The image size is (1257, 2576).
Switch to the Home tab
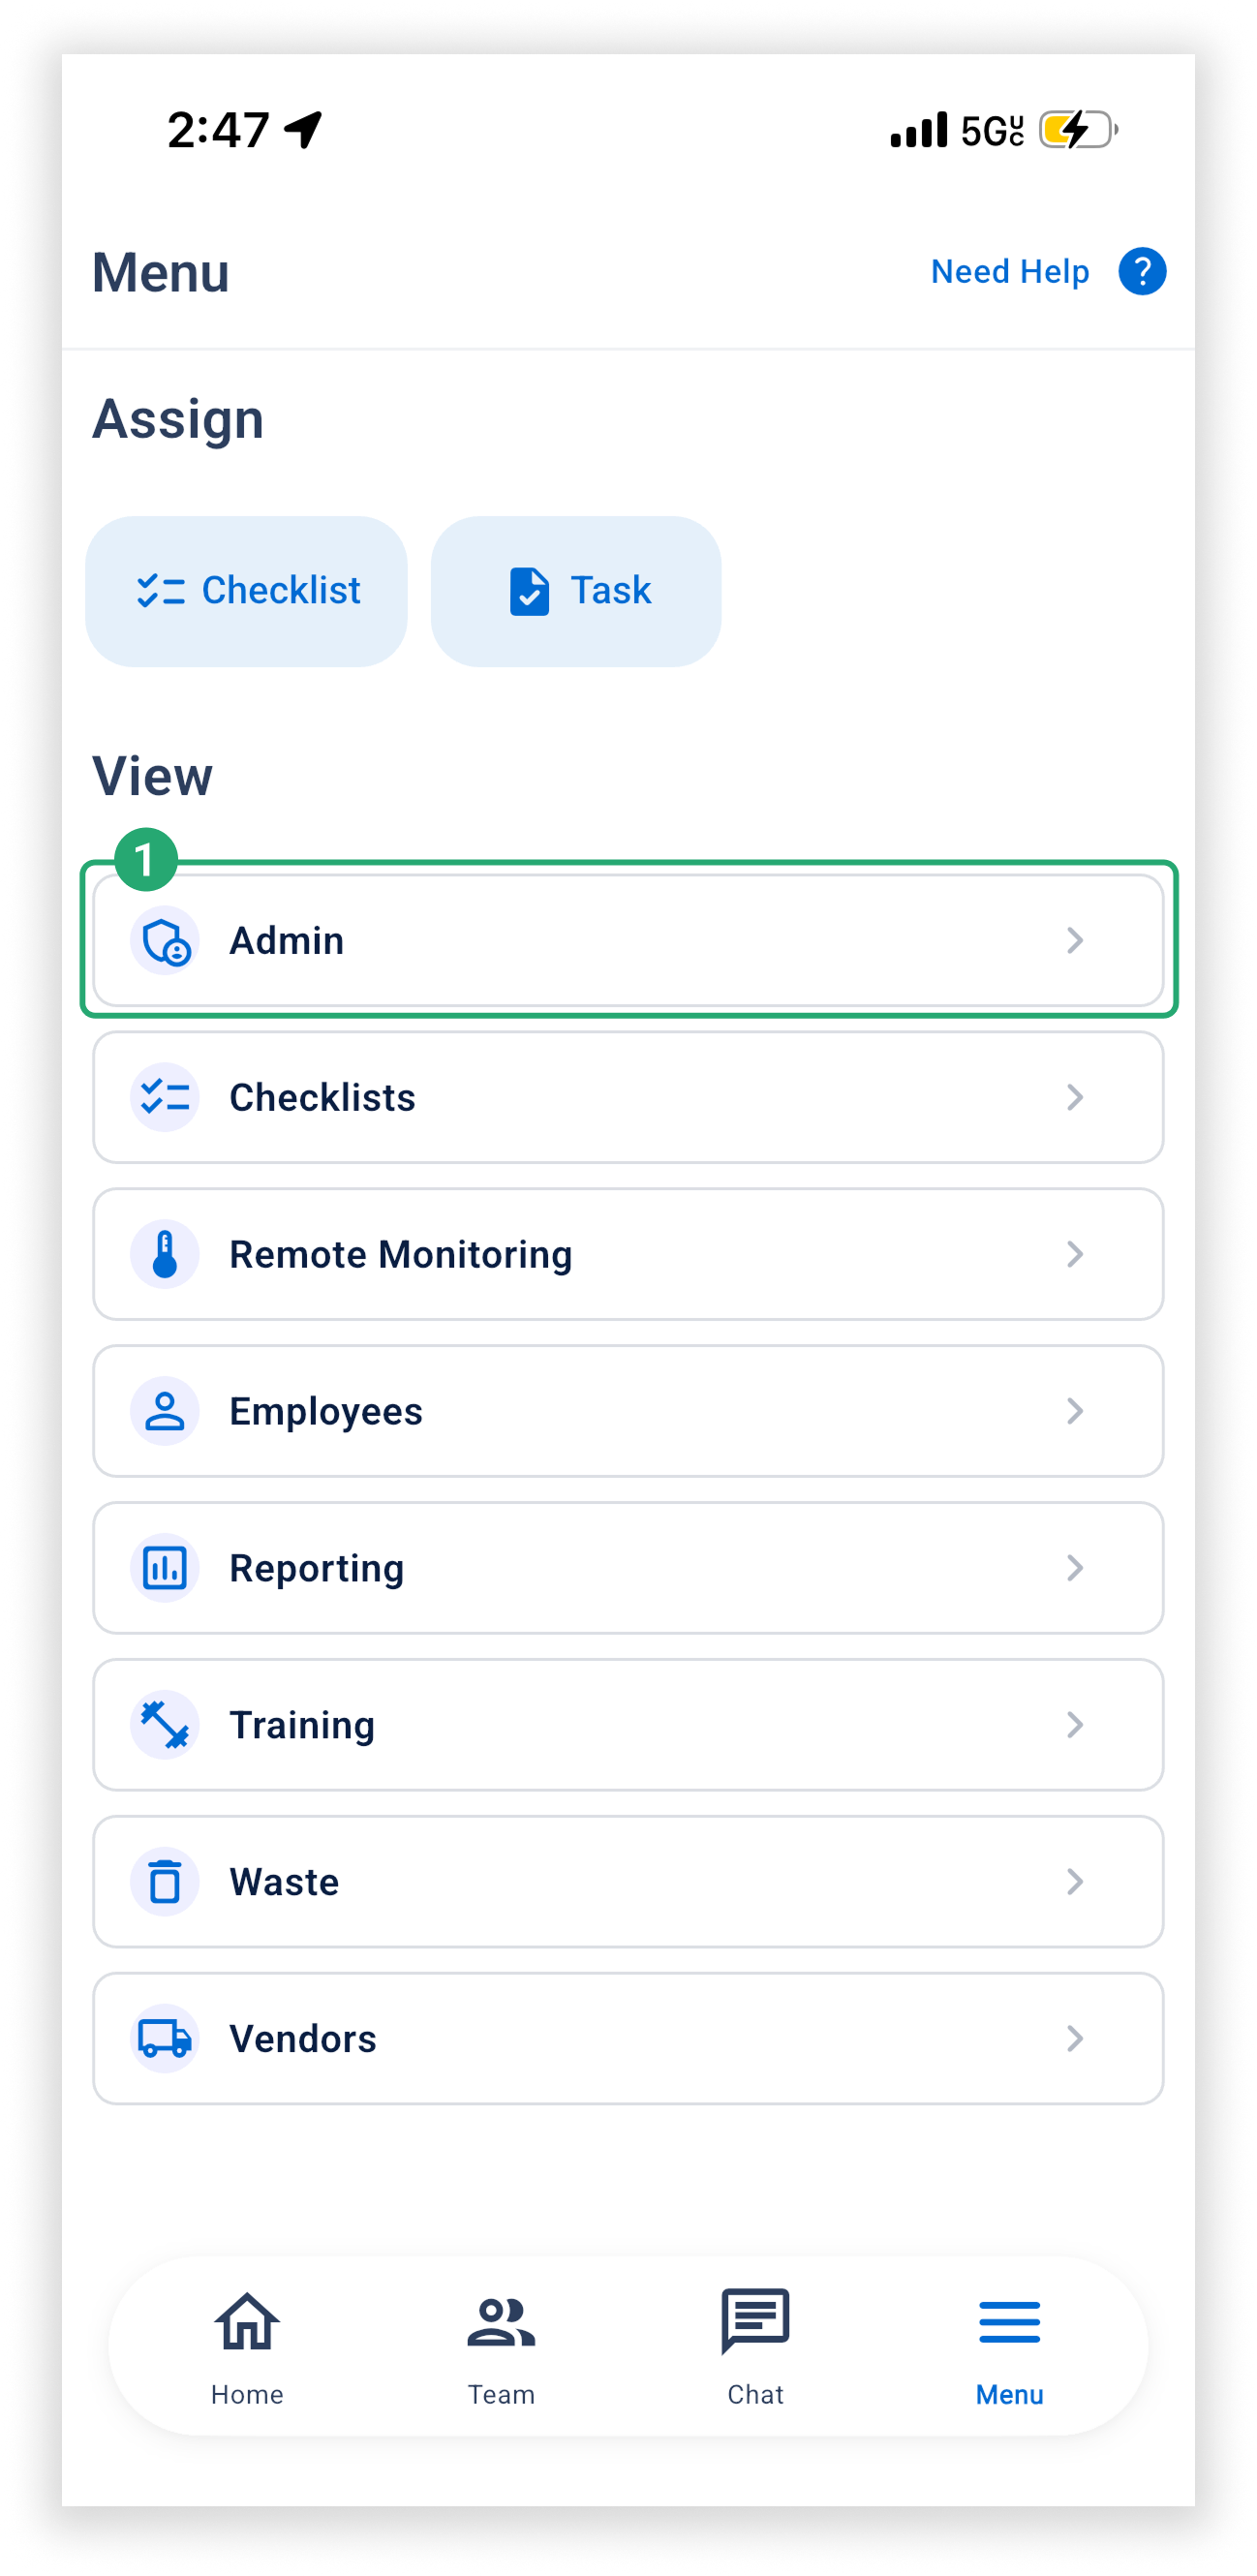click(247, 2346)
